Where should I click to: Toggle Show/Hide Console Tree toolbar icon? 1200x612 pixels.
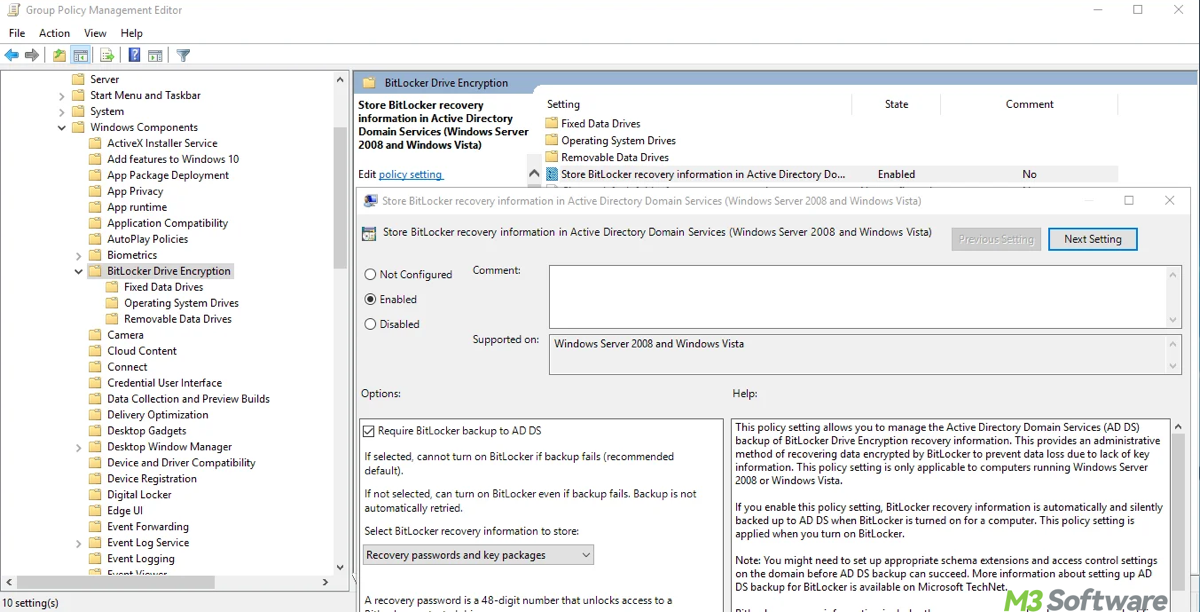coord(80,56)
